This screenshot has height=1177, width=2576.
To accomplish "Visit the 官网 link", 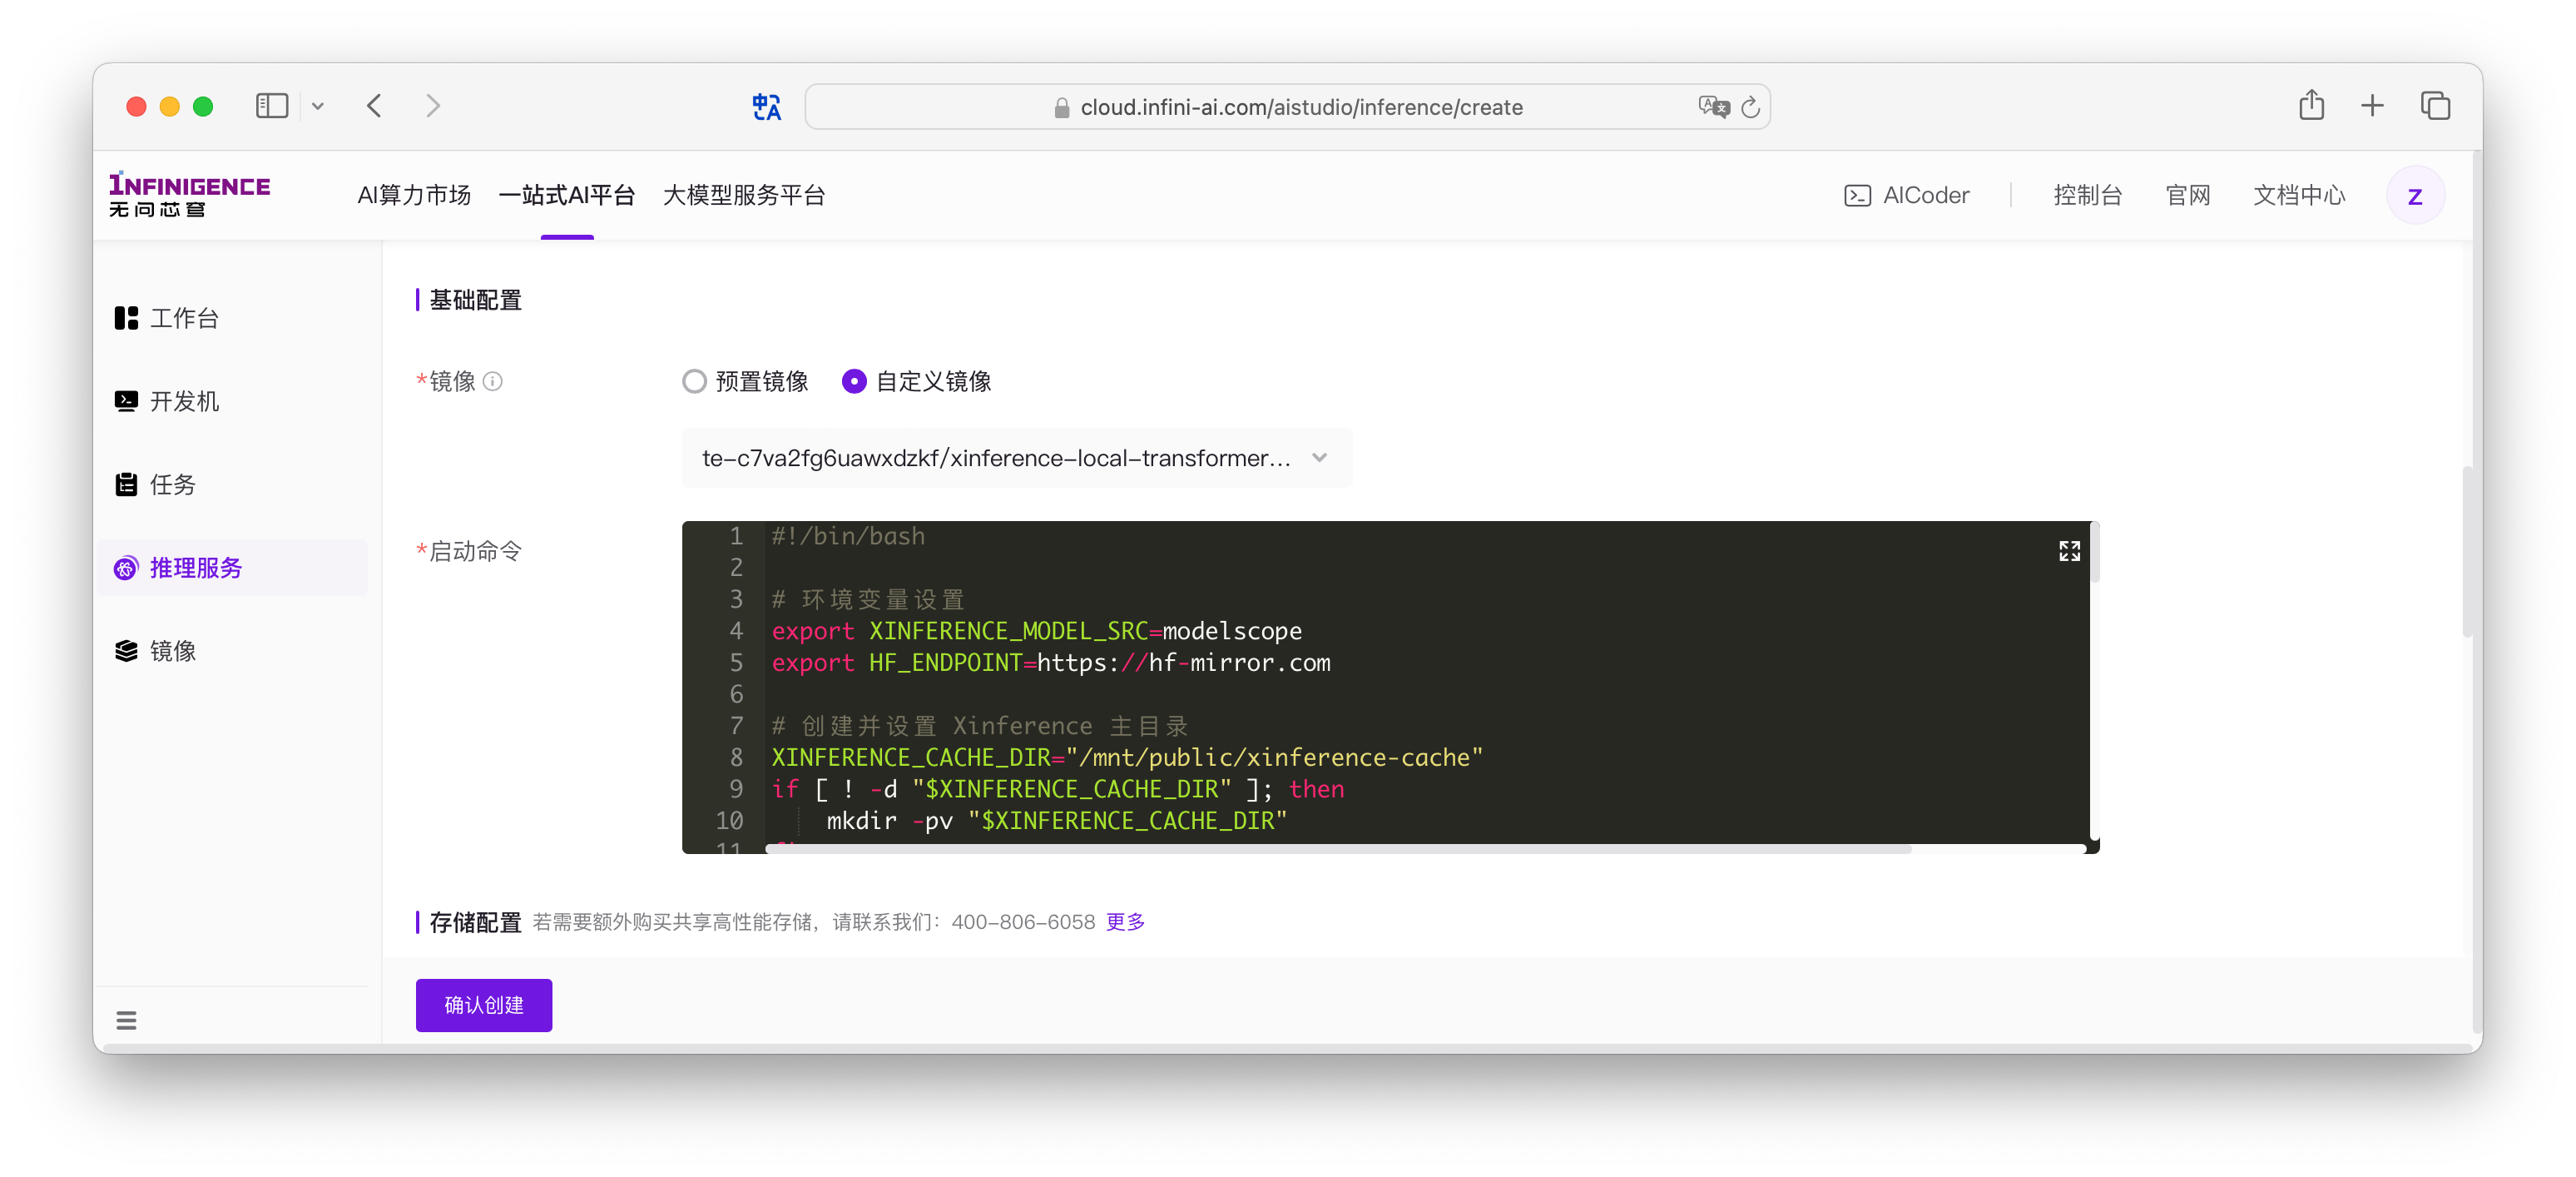I will (2187, 195).
